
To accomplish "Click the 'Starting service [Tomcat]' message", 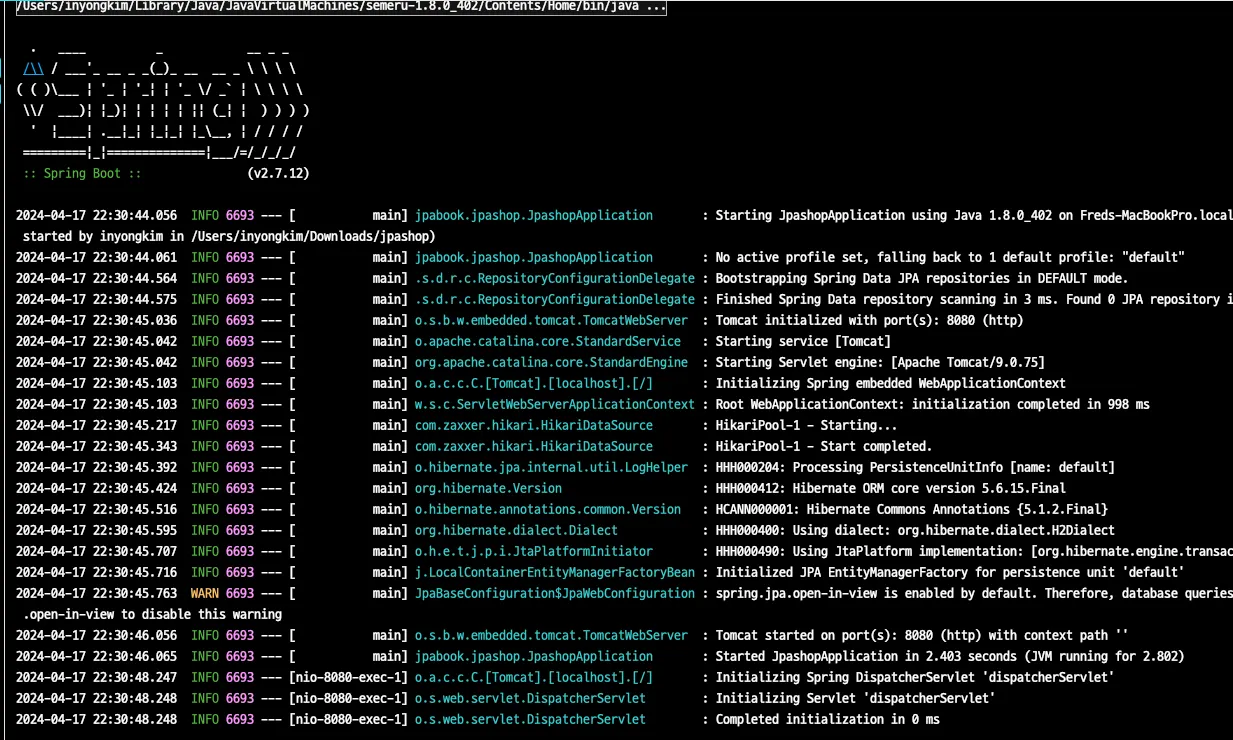I will coord(804,341).
